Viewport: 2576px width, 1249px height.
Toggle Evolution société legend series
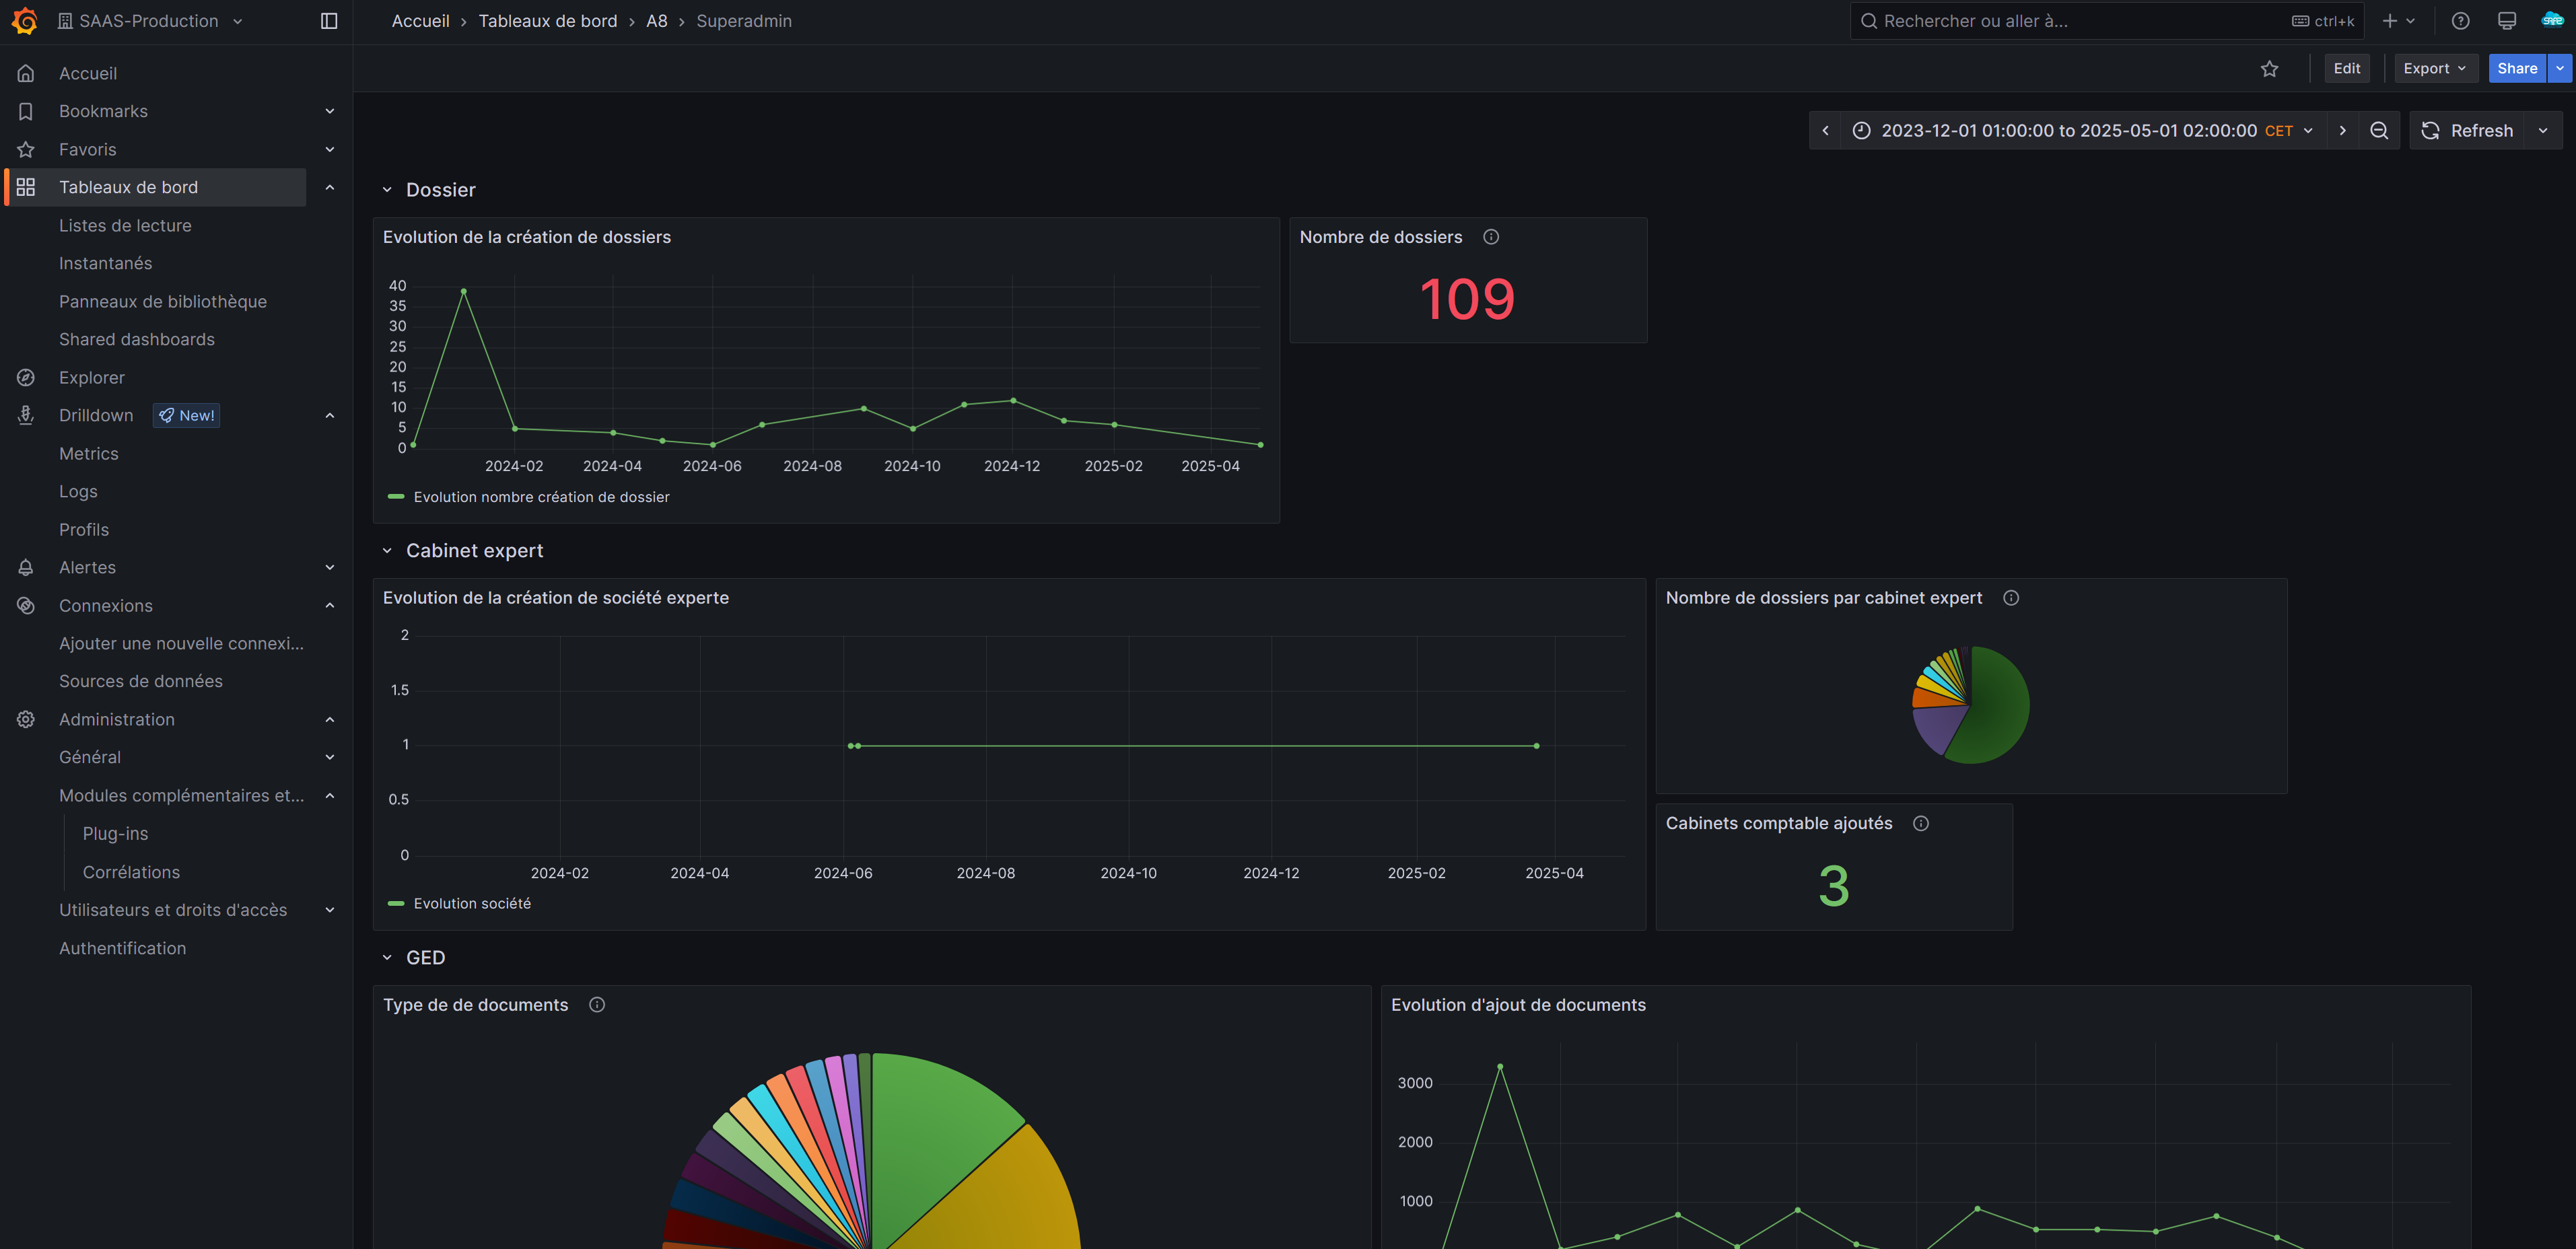472,903
